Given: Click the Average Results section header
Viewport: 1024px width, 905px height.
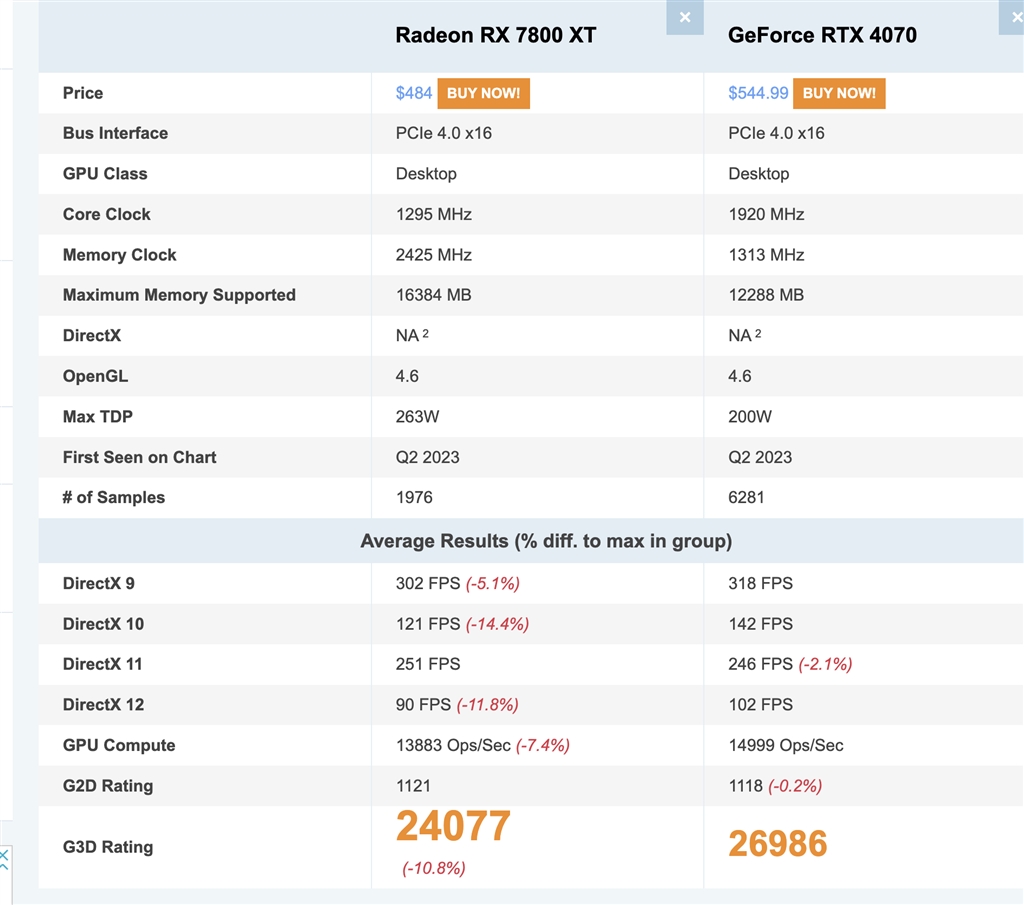Looking at the screenshot, I should (x=546, y=541).
